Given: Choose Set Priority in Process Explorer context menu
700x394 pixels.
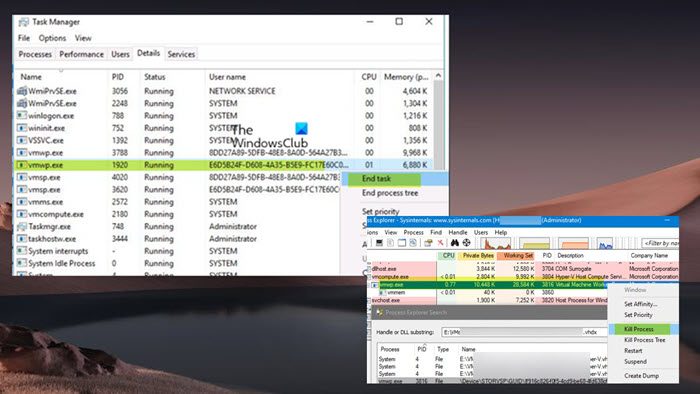Looking at the screenshot, I should 638,315.
